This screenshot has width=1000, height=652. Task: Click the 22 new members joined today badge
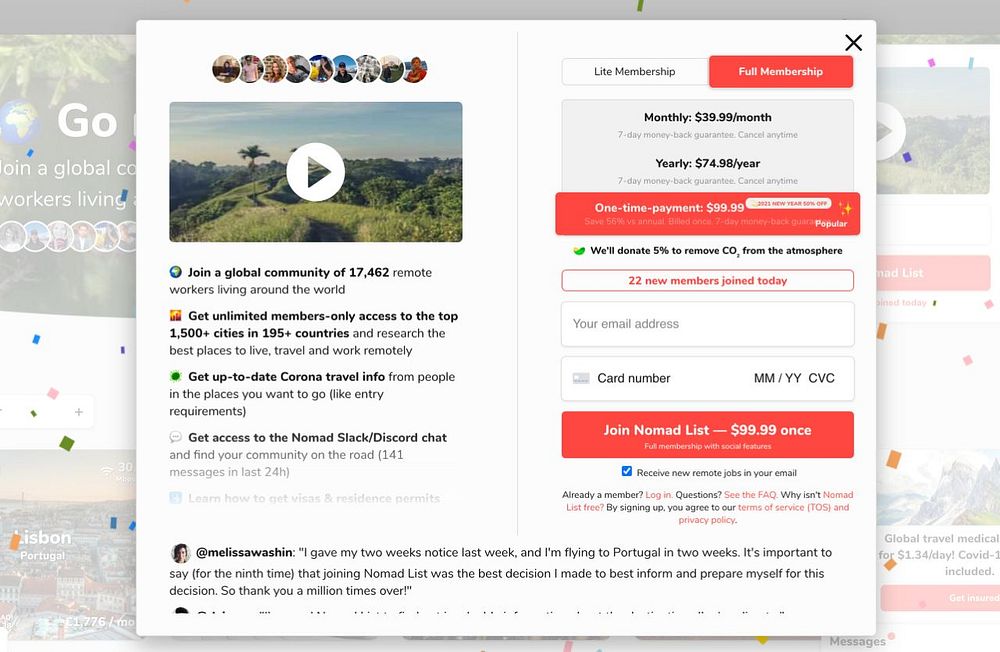707,281
